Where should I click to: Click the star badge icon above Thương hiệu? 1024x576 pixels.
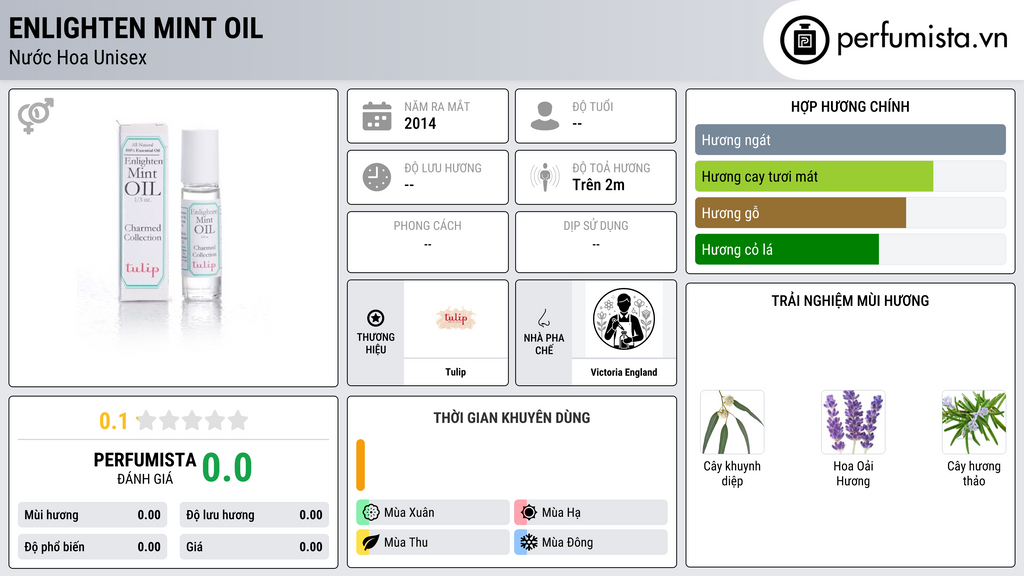pyautogui.click(x=376, y=318)
